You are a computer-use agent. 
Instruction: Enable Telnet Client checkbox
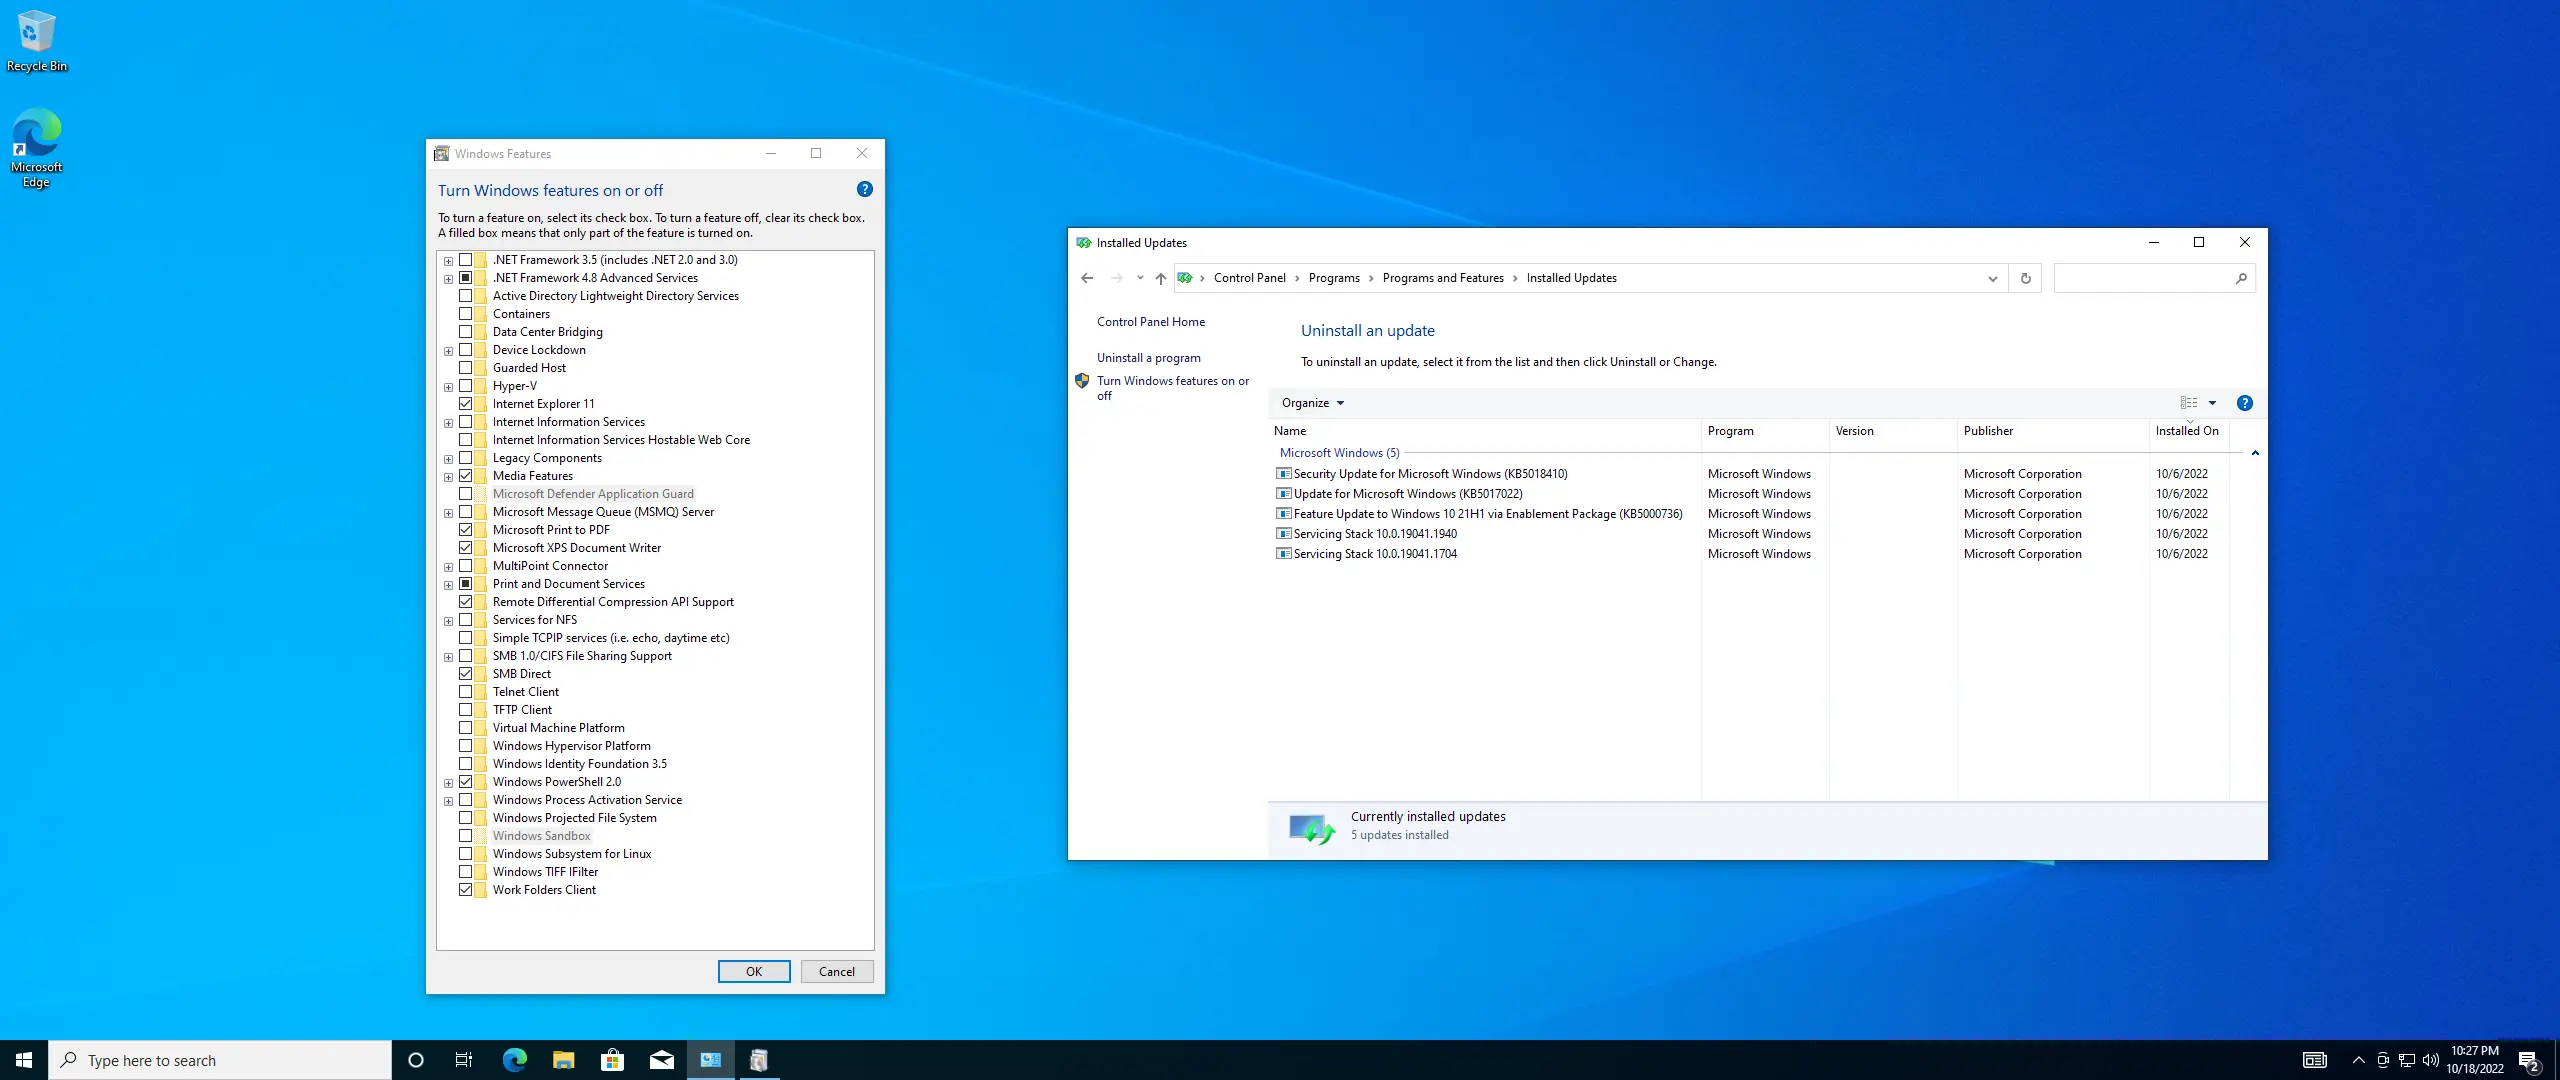tap(466, 692)
